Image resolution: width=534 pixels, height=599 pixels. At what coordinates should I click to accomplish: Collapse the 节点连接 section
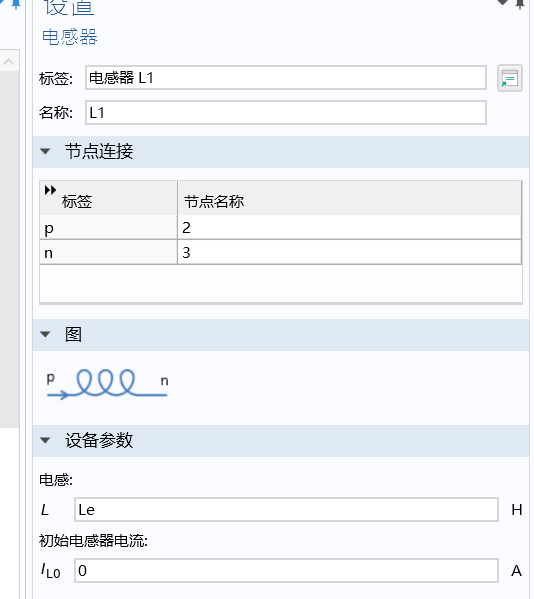(x=45, y=152)
